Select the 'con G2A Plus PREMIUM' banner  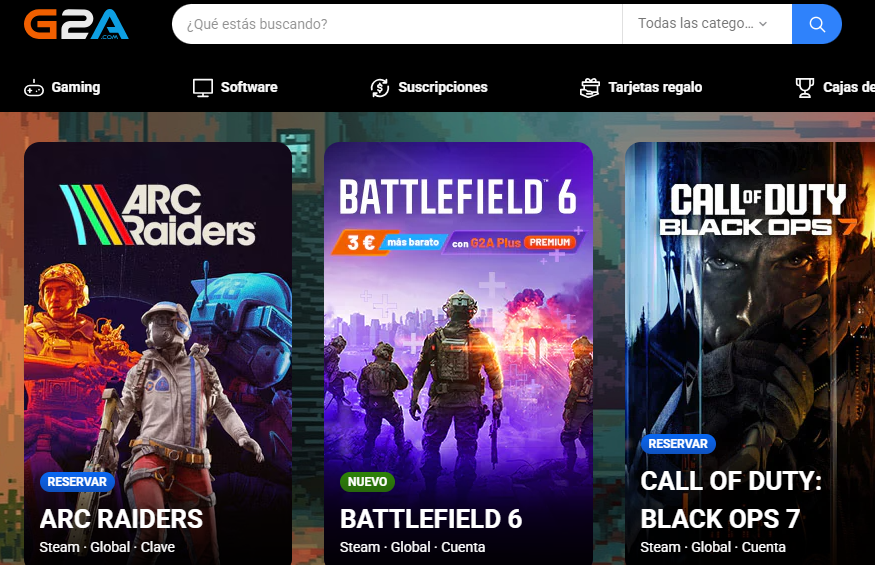[512, 242]
